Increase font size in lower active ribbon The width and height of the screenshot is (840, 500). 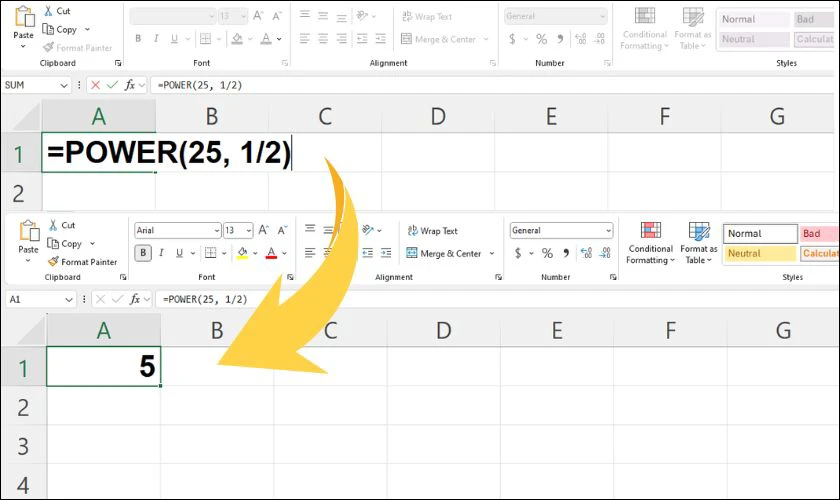pos(264,230)
